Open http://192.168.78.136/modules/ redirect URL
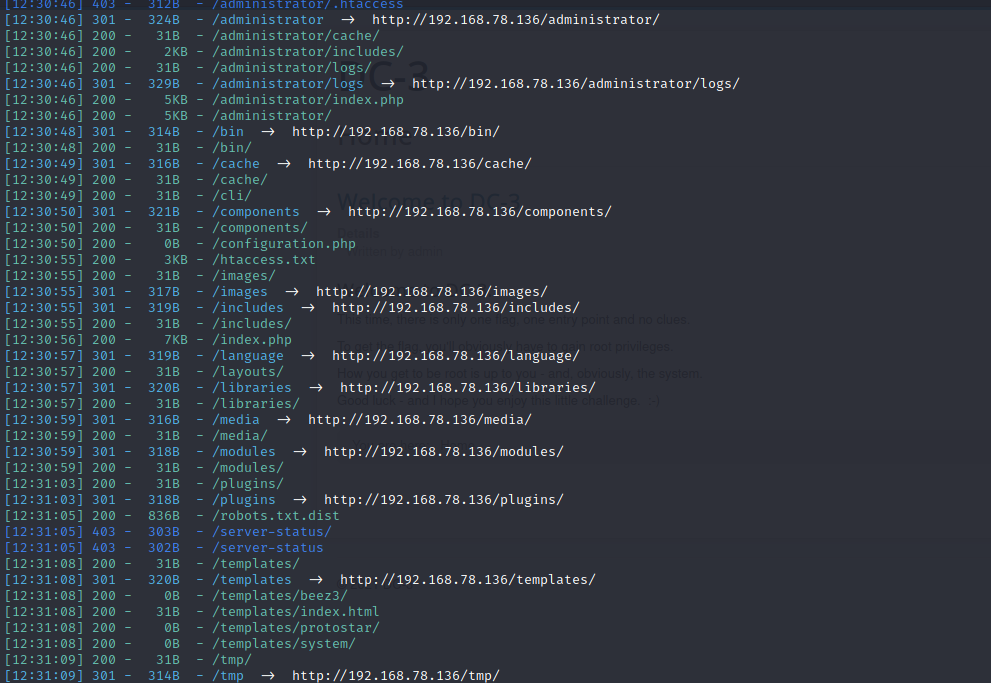The height and width of the screenshot is (683, 991). coord(444,452)
